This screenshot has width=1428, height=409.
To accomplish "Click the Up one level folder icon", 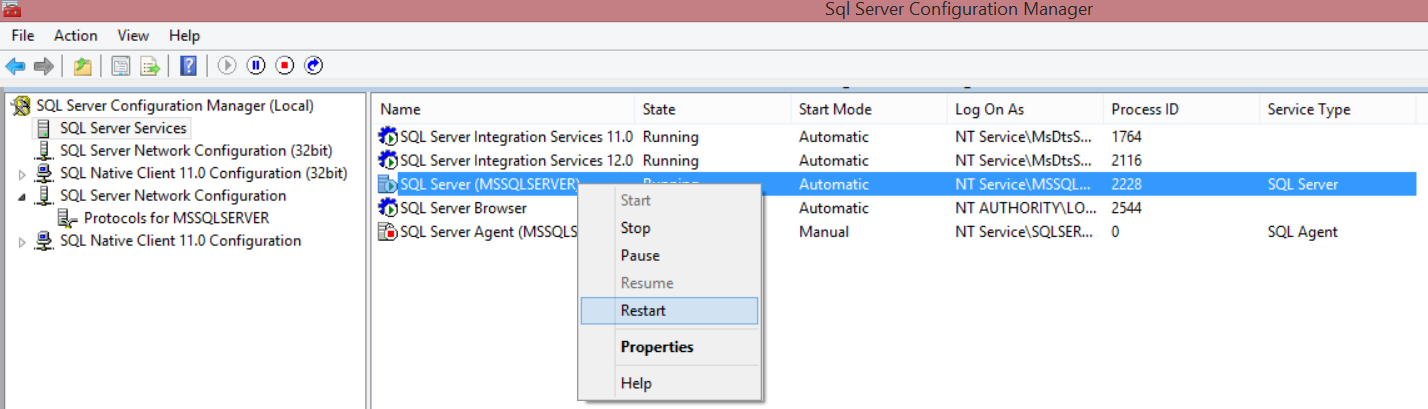I will [x=82, y=66].
